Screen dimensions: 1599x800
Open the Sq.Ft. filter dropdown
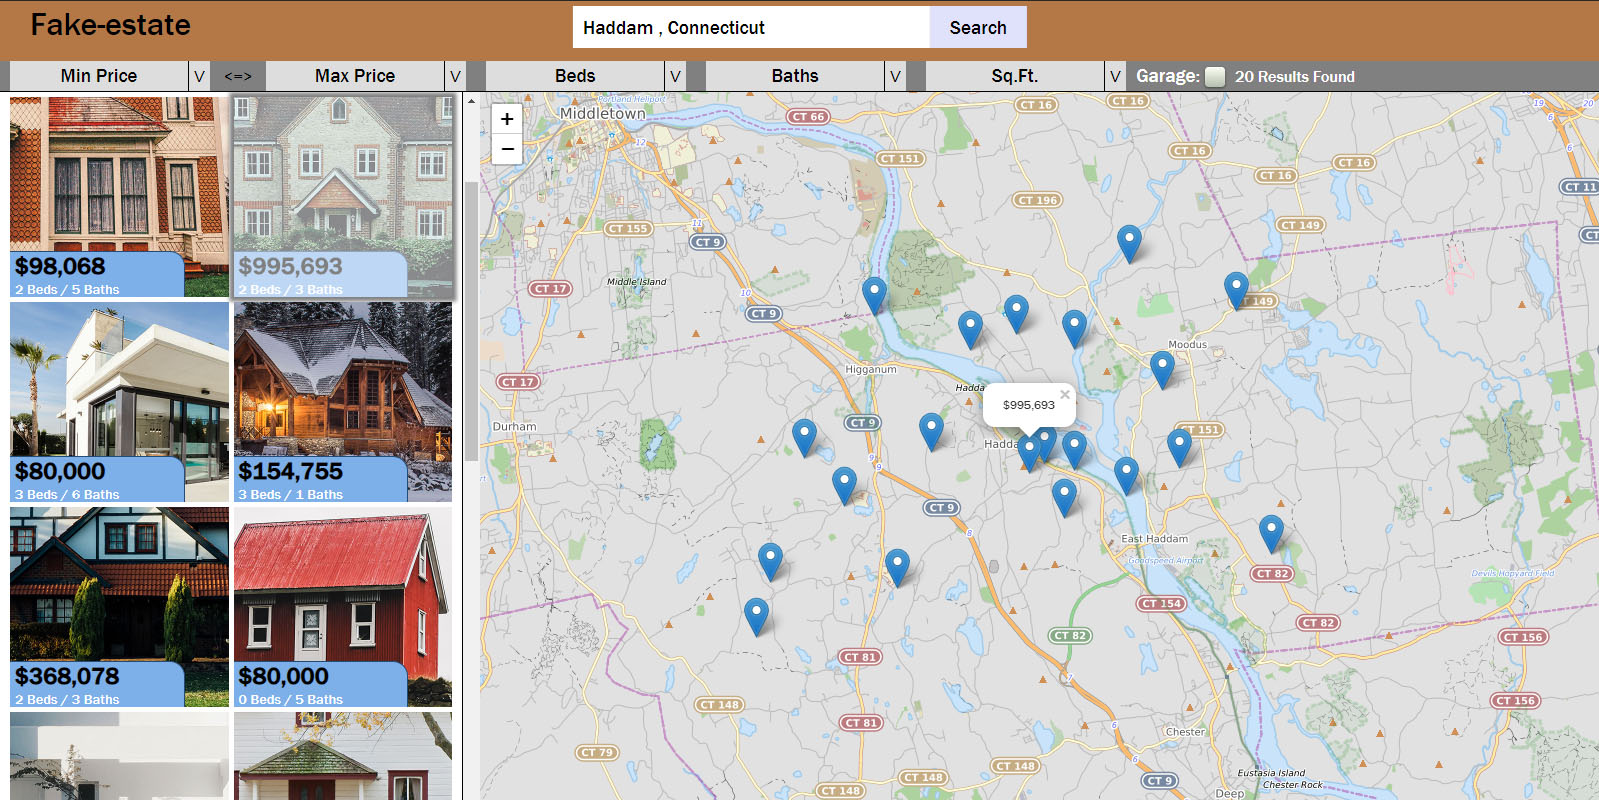pos(1115,76)
